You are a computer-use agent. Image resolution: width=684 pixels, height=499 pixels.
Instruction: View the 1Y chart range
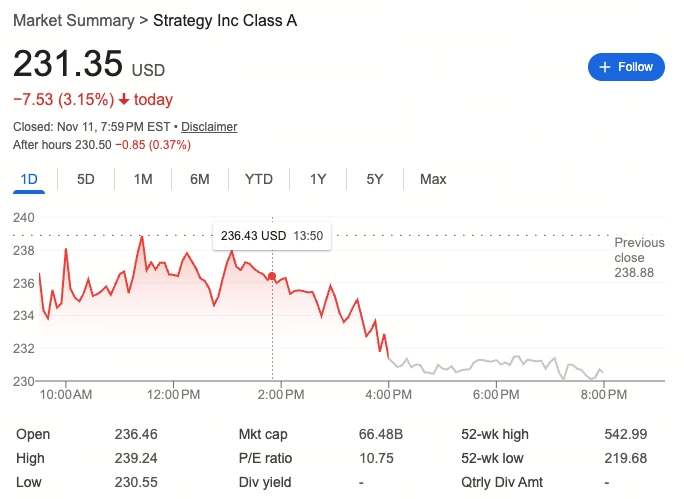pyautogui.click(x=318, y=179)
